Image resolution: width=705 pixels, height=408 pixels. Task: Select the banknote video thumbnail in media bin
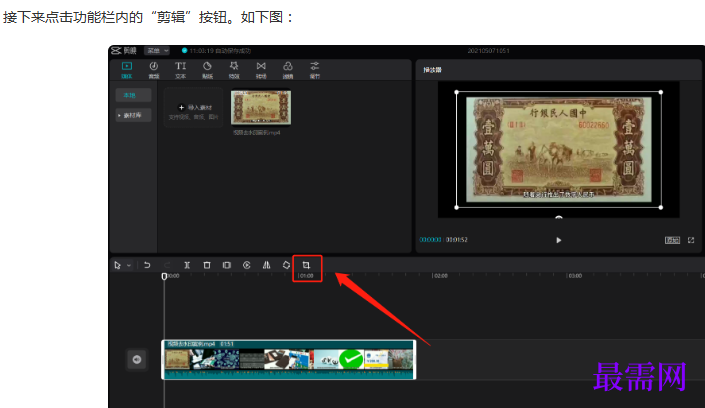261,108
